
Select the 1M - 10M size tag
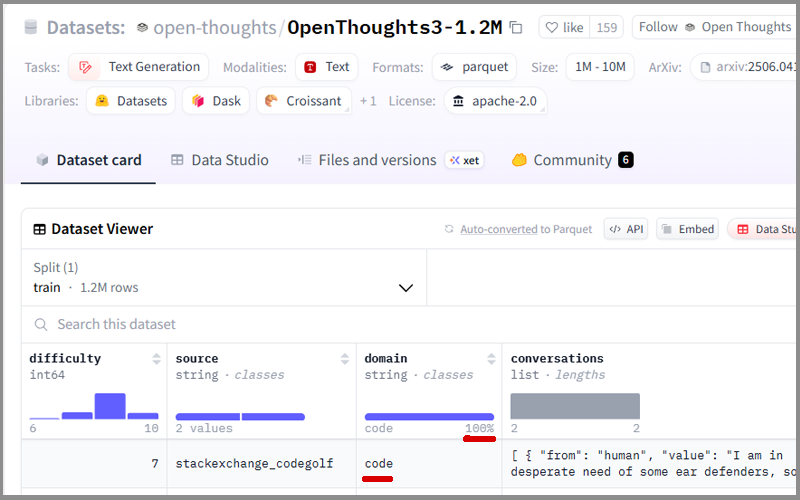point(600,67)
